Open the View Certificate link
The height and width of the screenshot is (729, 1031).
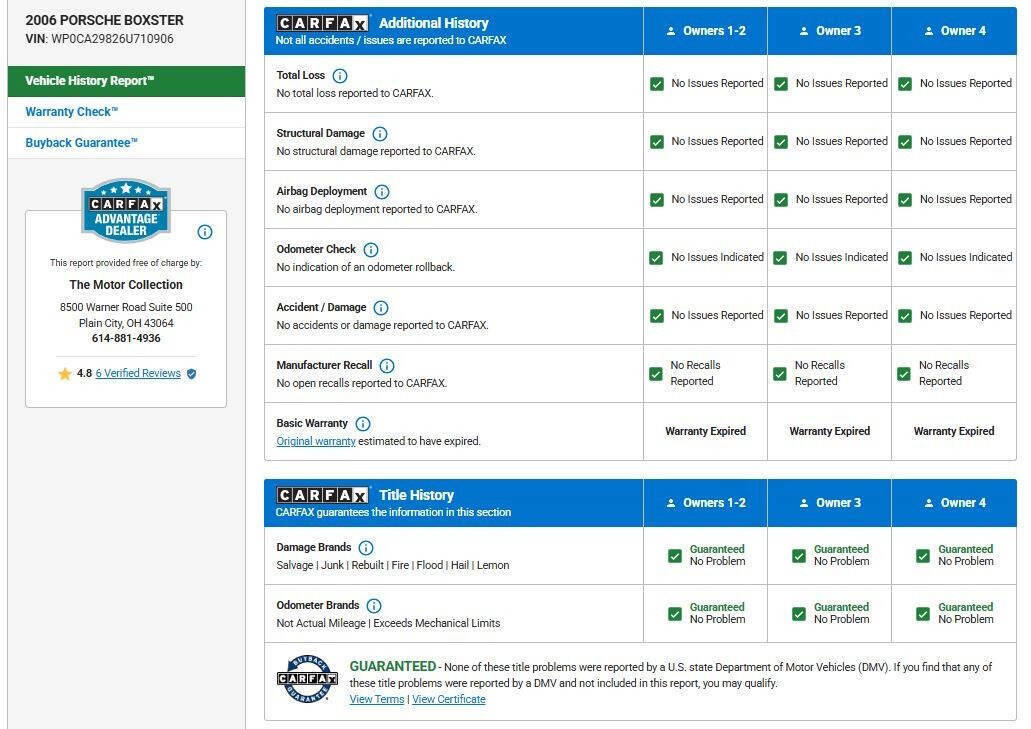point(449,699)
